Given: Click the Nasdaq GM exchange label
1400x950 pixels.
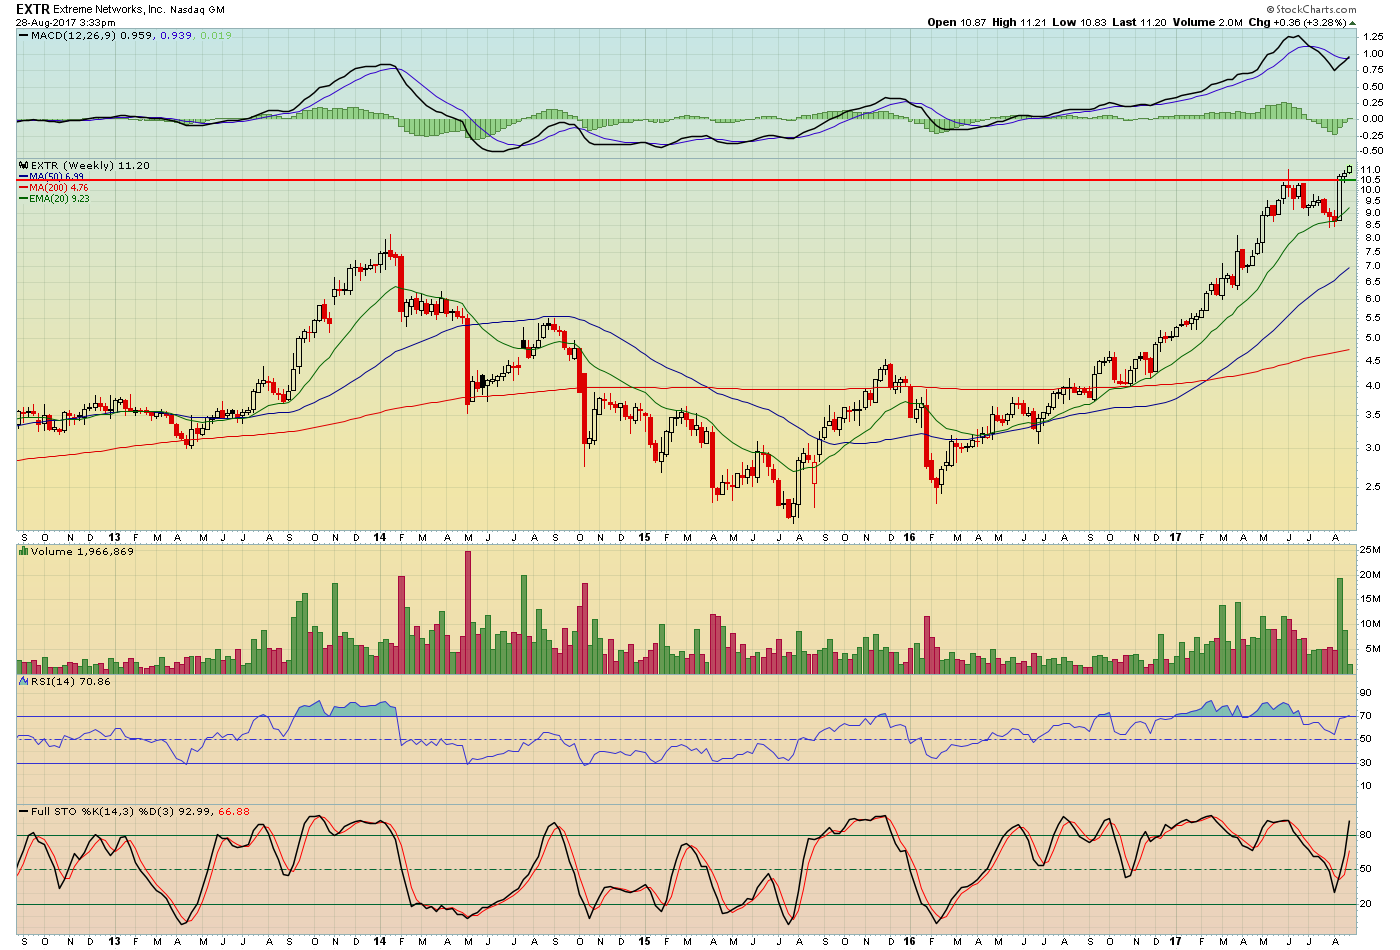Looking at the screenshot, I should click(197, 10).
